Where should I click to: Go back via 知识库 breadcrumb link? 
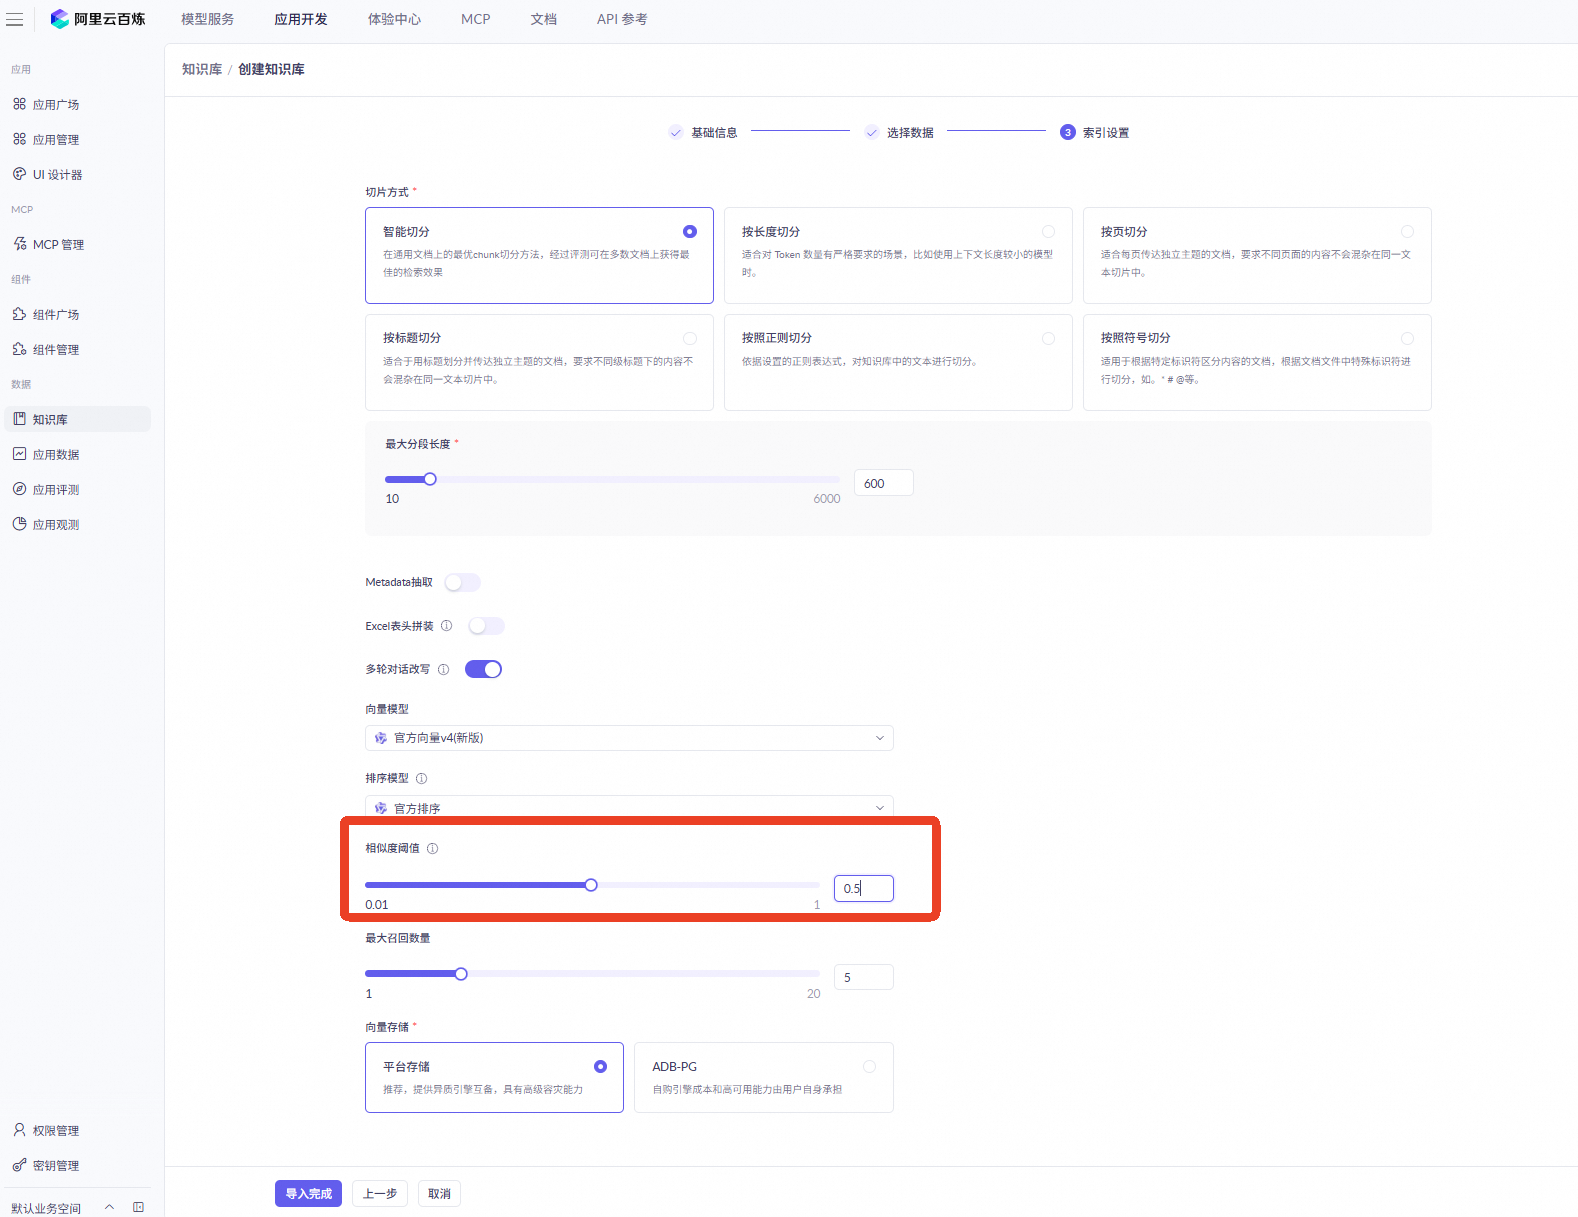coord(202,69)
